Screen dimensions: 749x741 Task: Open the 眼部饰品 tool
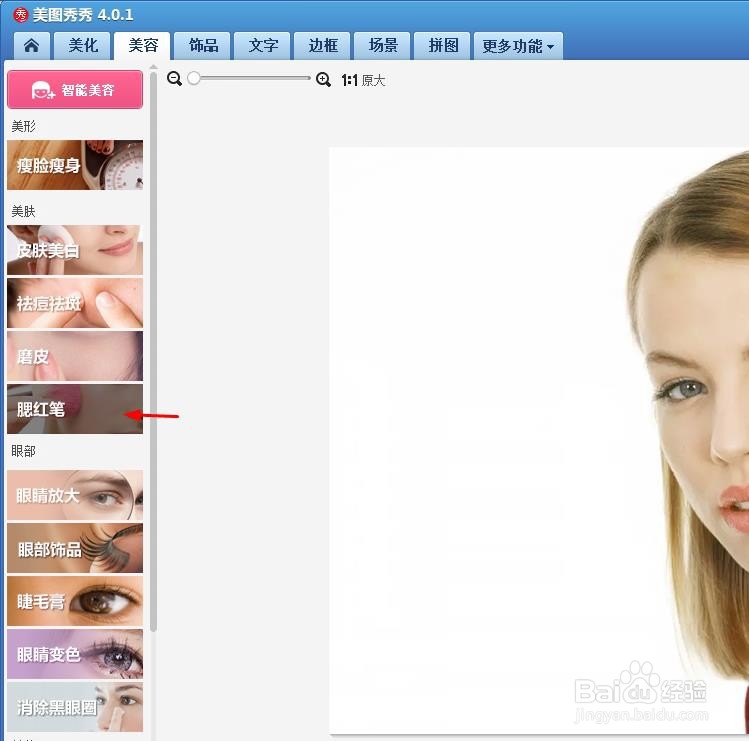click(x=75, y=548)
